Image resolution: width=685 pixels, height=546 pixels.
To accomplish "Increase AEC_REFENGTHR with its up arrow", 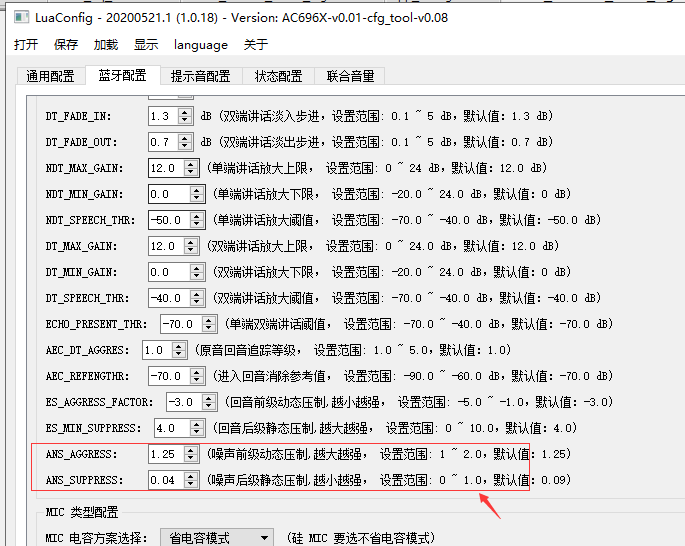I will (x=197, y=372).
